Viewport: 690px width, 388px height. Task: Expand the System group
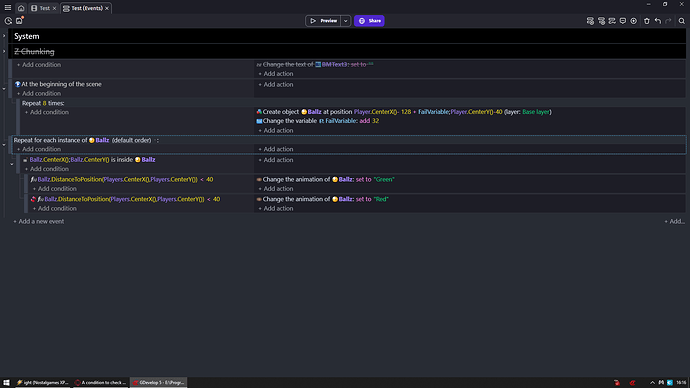pos(4,36)
